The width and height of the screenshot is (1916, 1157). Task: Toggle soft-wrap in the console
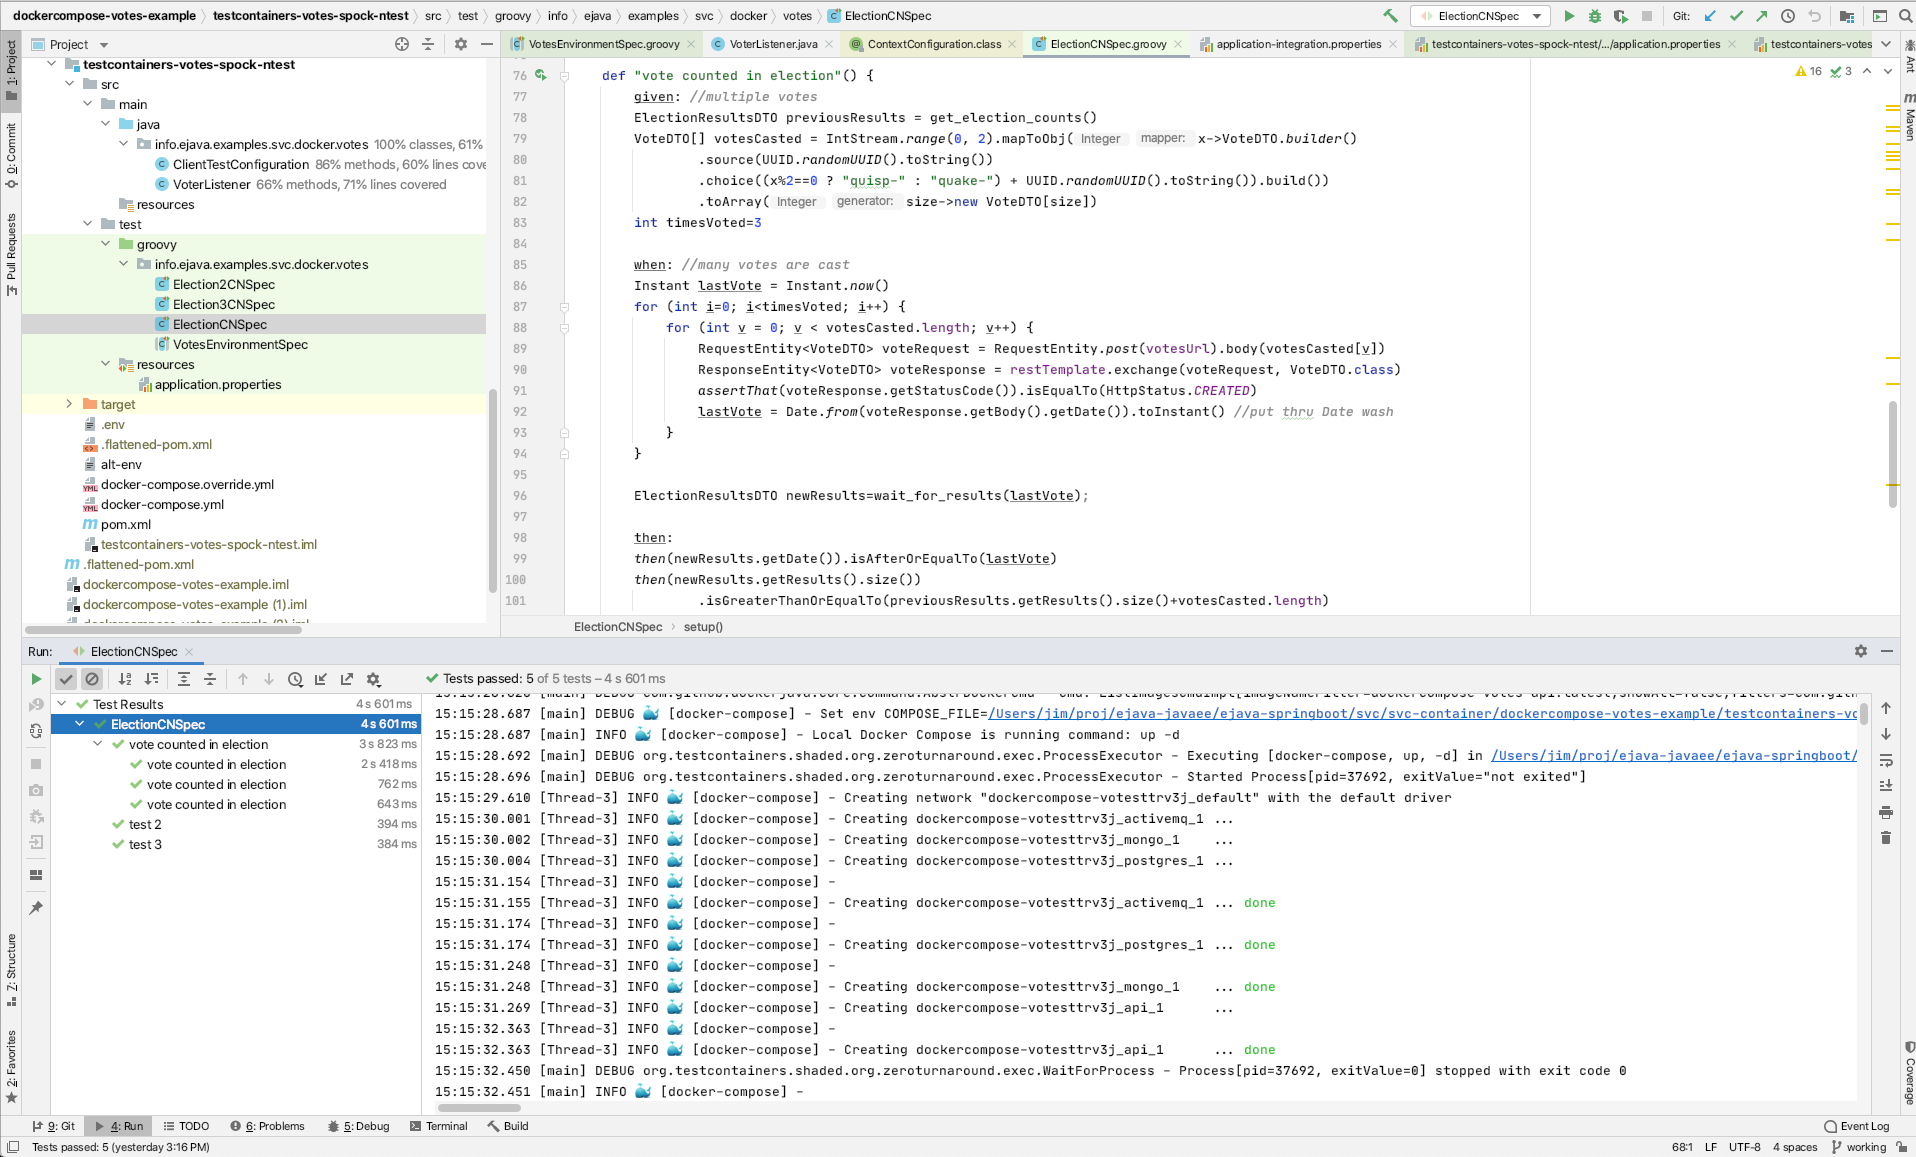tap(1886, 760)
